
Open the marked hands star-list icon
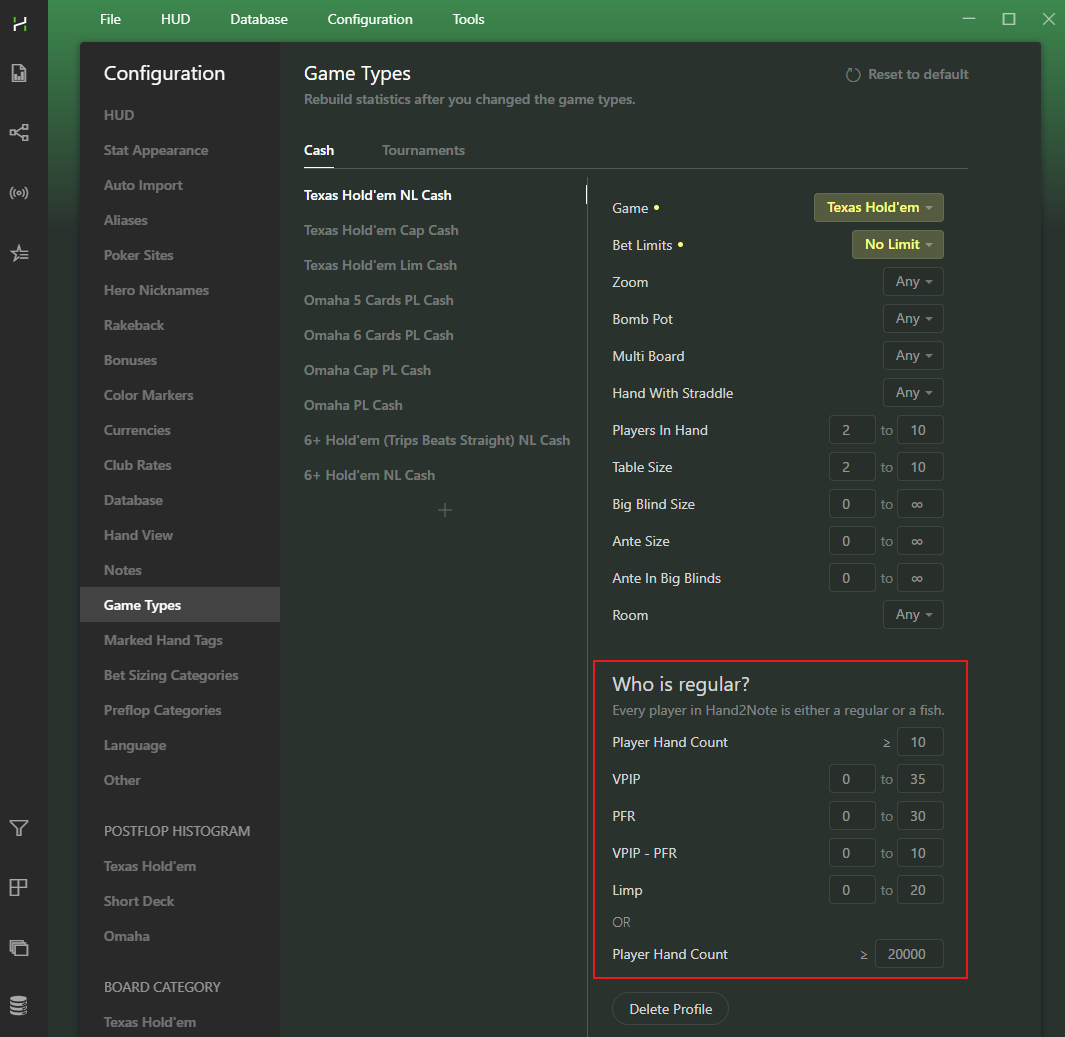pos(19,253)
